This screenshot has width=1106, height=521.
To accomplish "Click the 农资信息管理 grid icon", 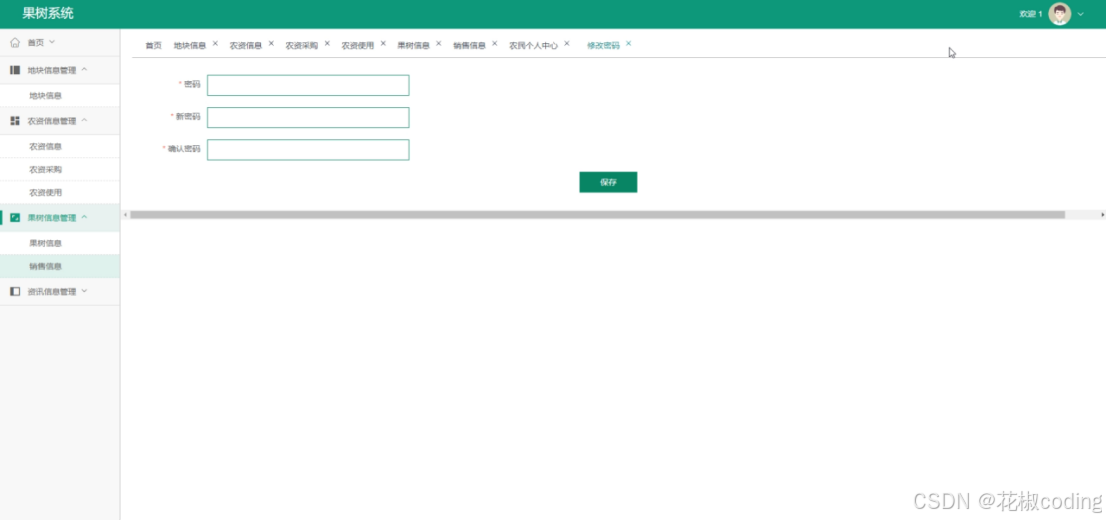I will click(15, 121).
